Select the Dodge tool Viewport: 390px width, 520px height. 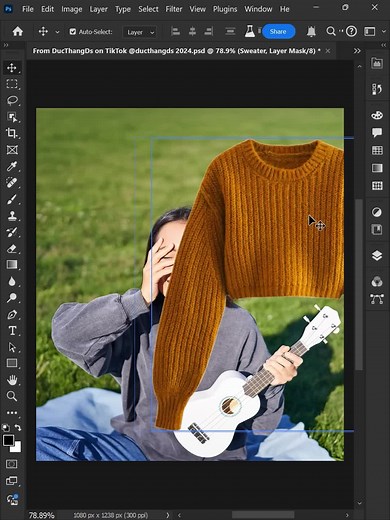click(12, 298)
